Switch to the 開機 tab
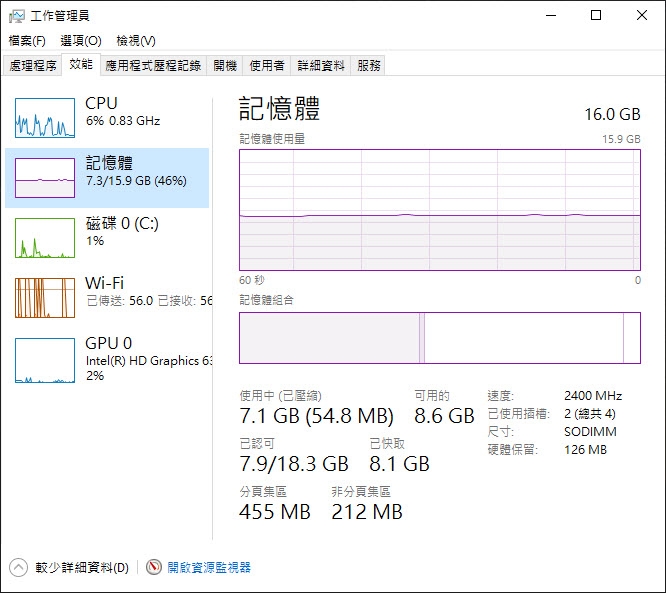 pos(225,65)
